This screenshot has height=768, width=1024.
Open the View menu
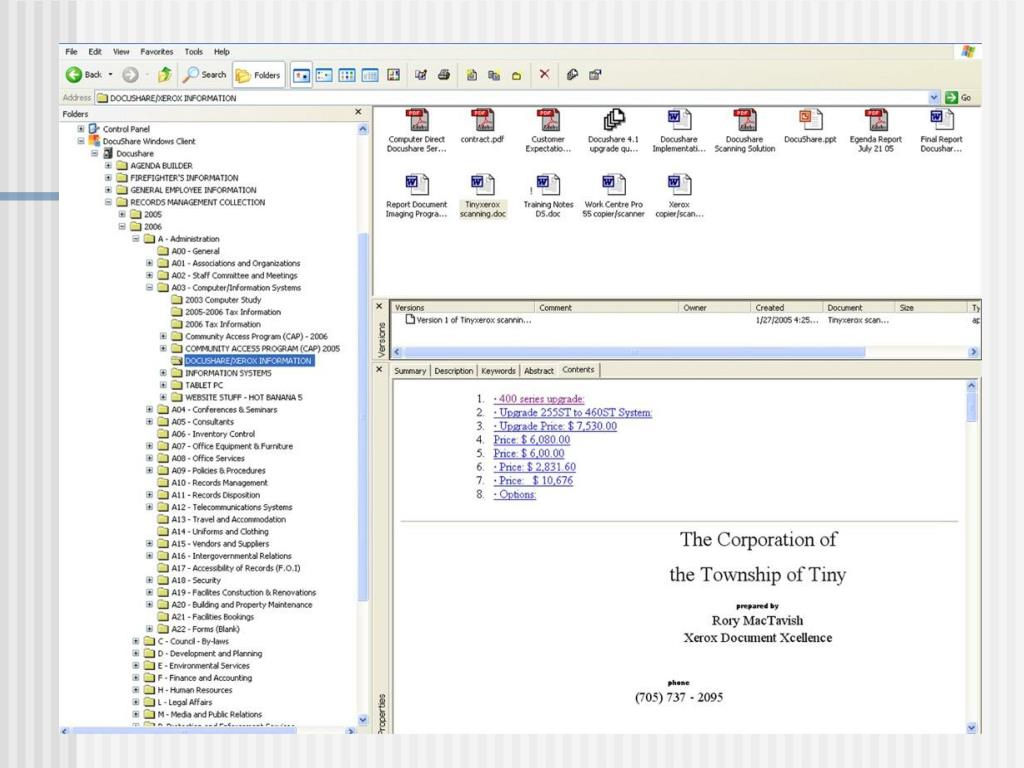(x=121, y=52)
